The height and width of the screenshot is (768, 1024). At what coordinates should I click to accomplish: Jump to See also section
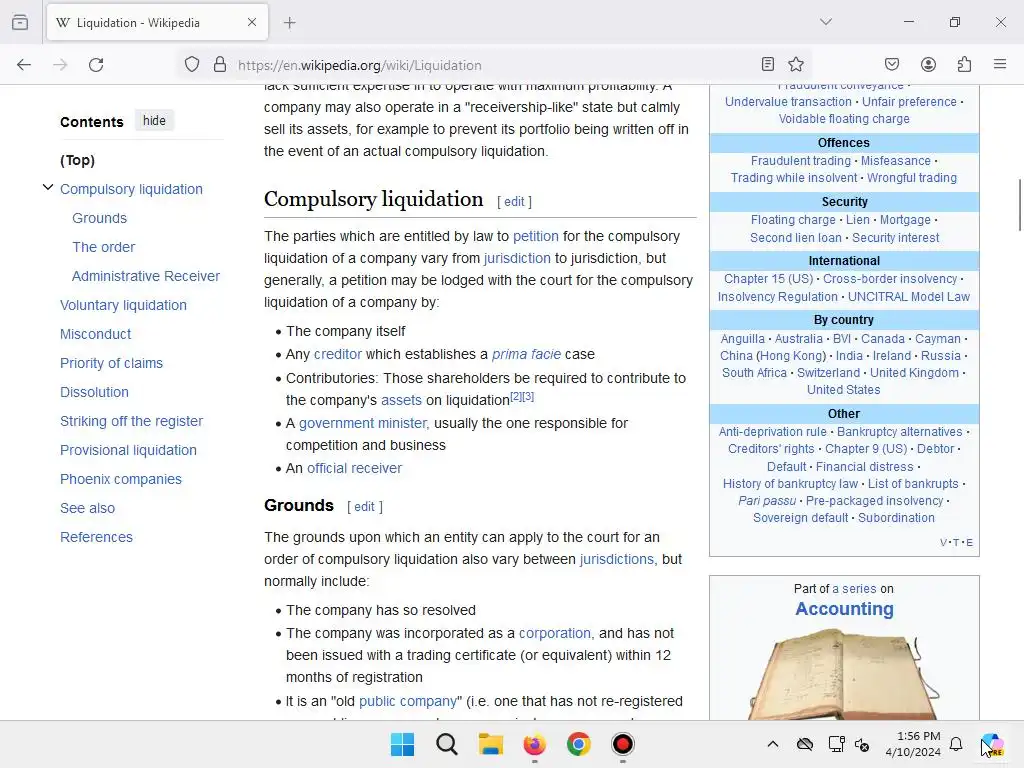tap(88, 508)
